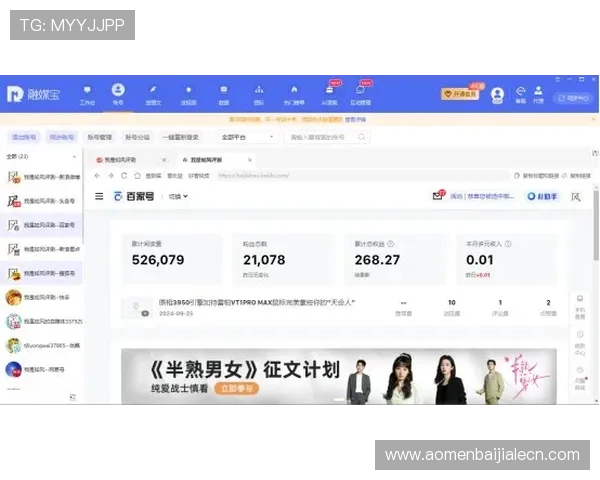
Task: Select the 新浪微博 account in sidebar
Action: pos(42,177)
